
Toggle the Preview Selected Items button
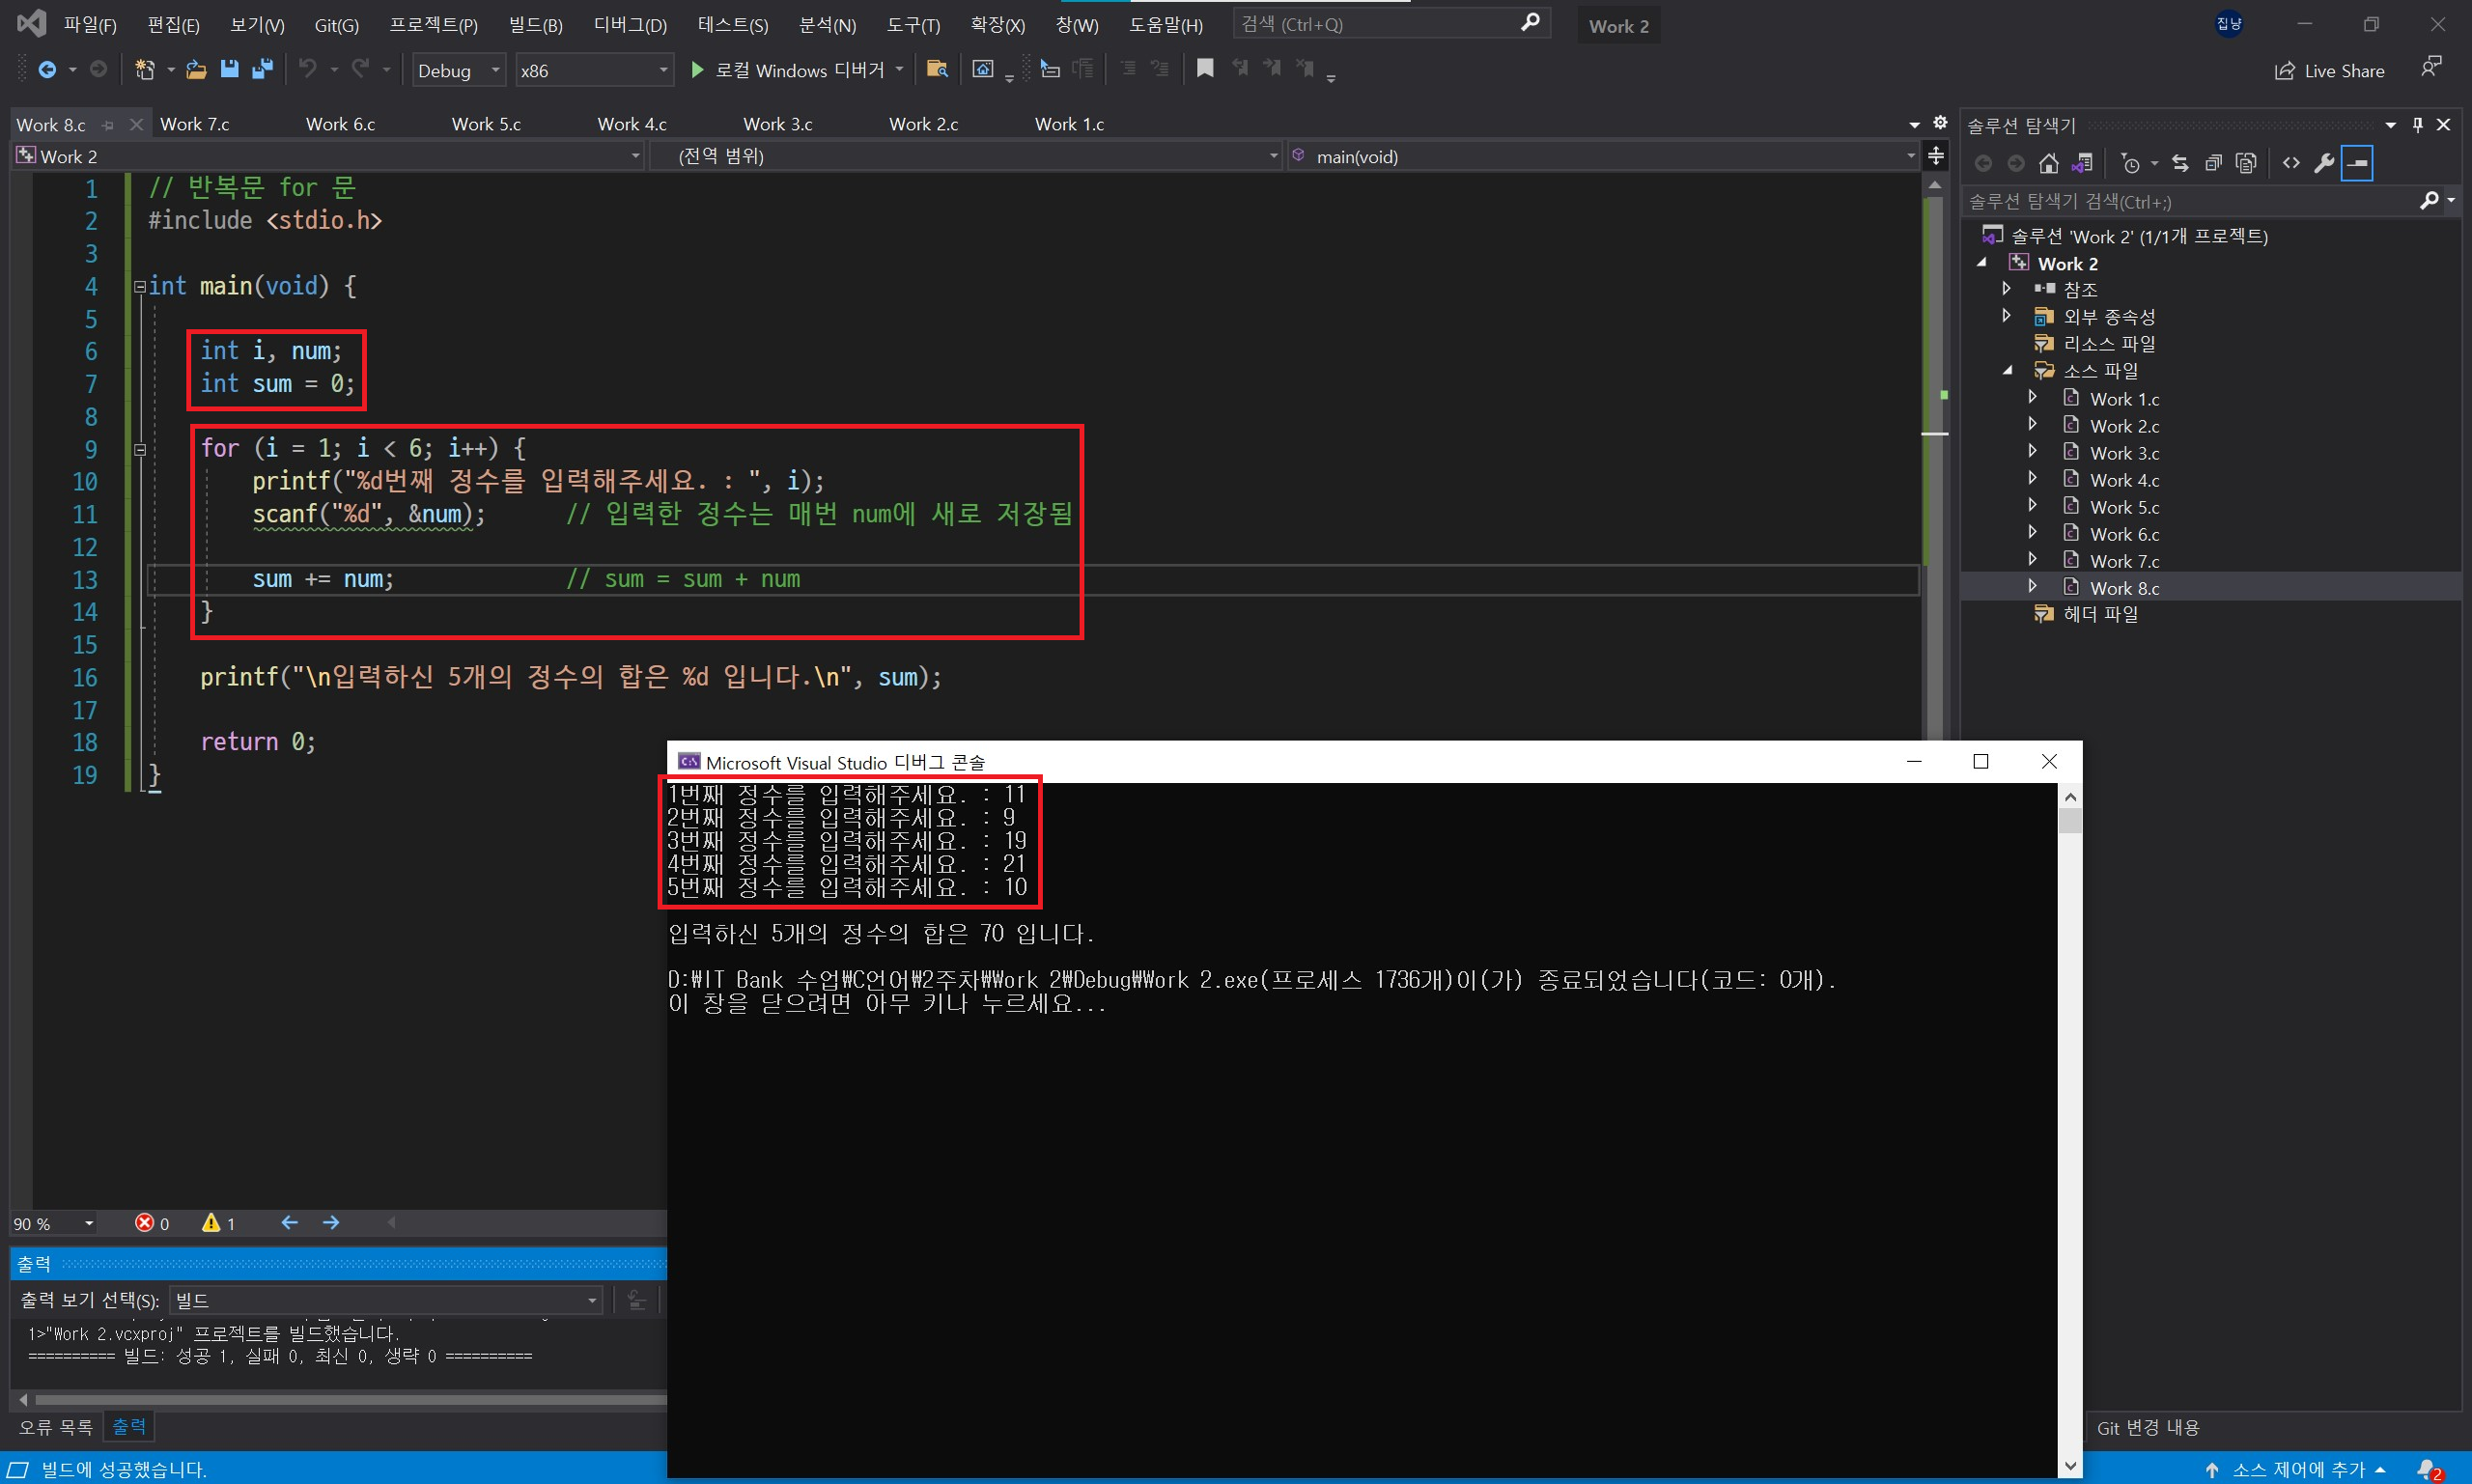coord(2357,163)
